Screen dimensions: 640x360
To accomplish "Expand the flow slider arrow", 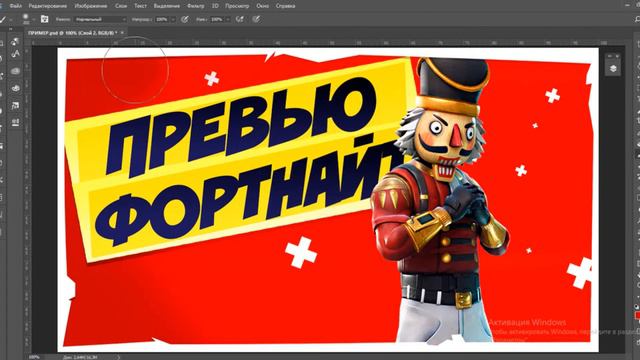I will pos(228,19).
